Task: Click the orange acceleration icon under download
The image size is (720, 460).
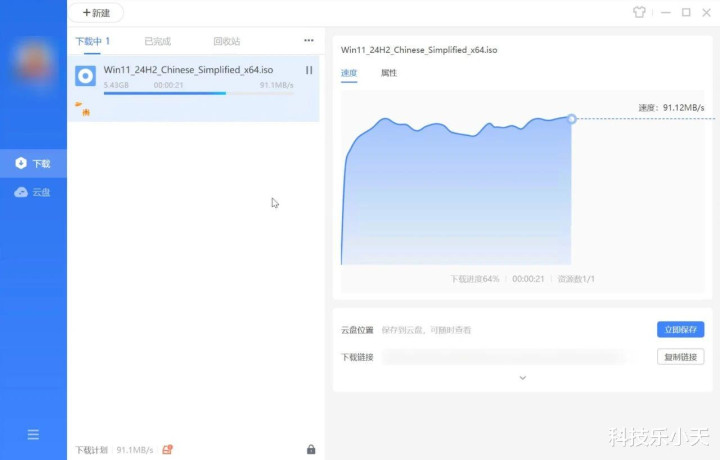Action: click(83, 108)
